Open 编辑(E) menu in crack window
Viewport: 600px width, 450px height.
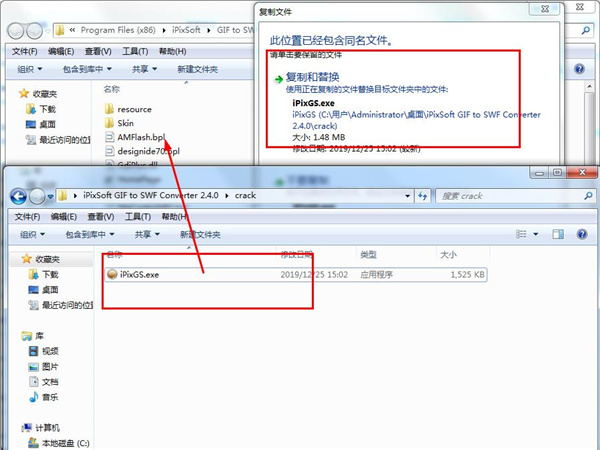[64, 217]
